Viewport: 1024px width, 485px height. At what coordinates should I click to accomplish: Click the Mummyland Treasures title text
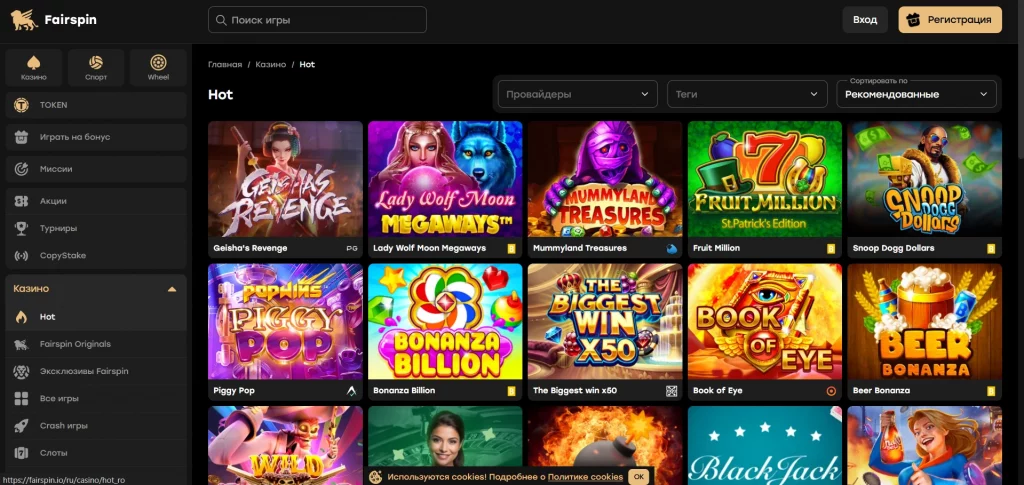(x=580, y=249)
